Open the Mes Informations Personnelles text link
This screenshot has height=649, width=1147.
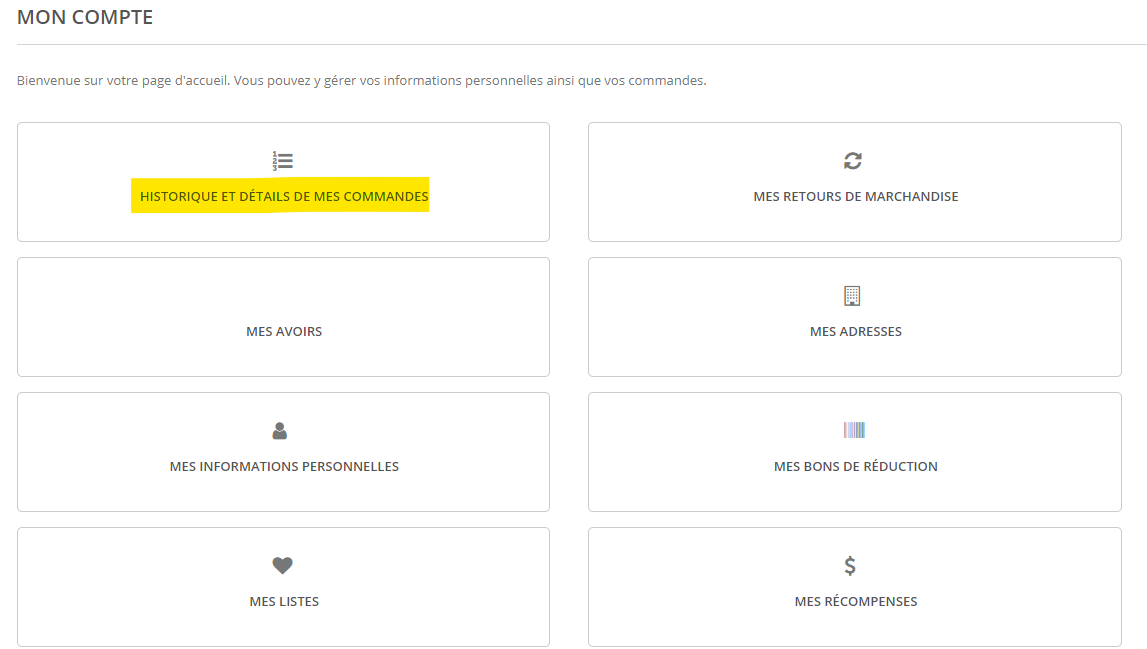284,467
